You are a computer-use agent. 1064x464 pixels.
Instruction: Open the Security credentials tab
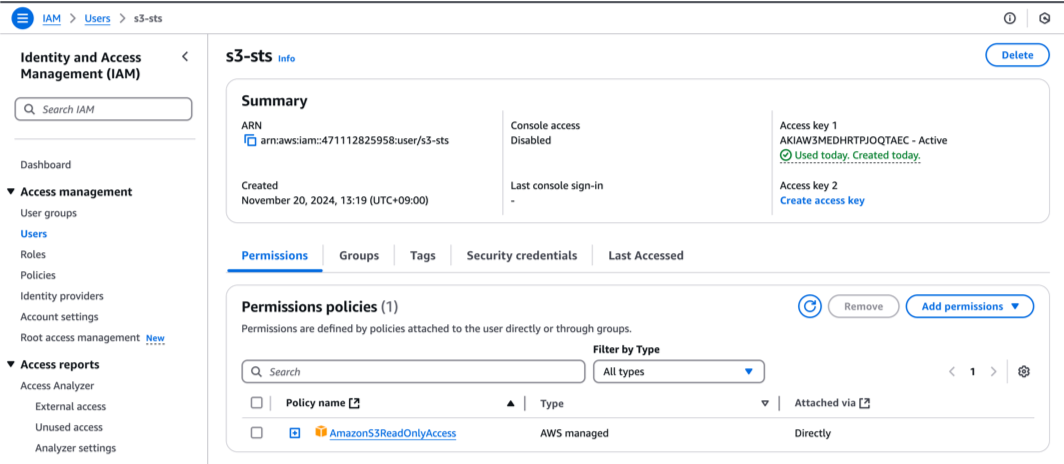(x=522, y=256)
